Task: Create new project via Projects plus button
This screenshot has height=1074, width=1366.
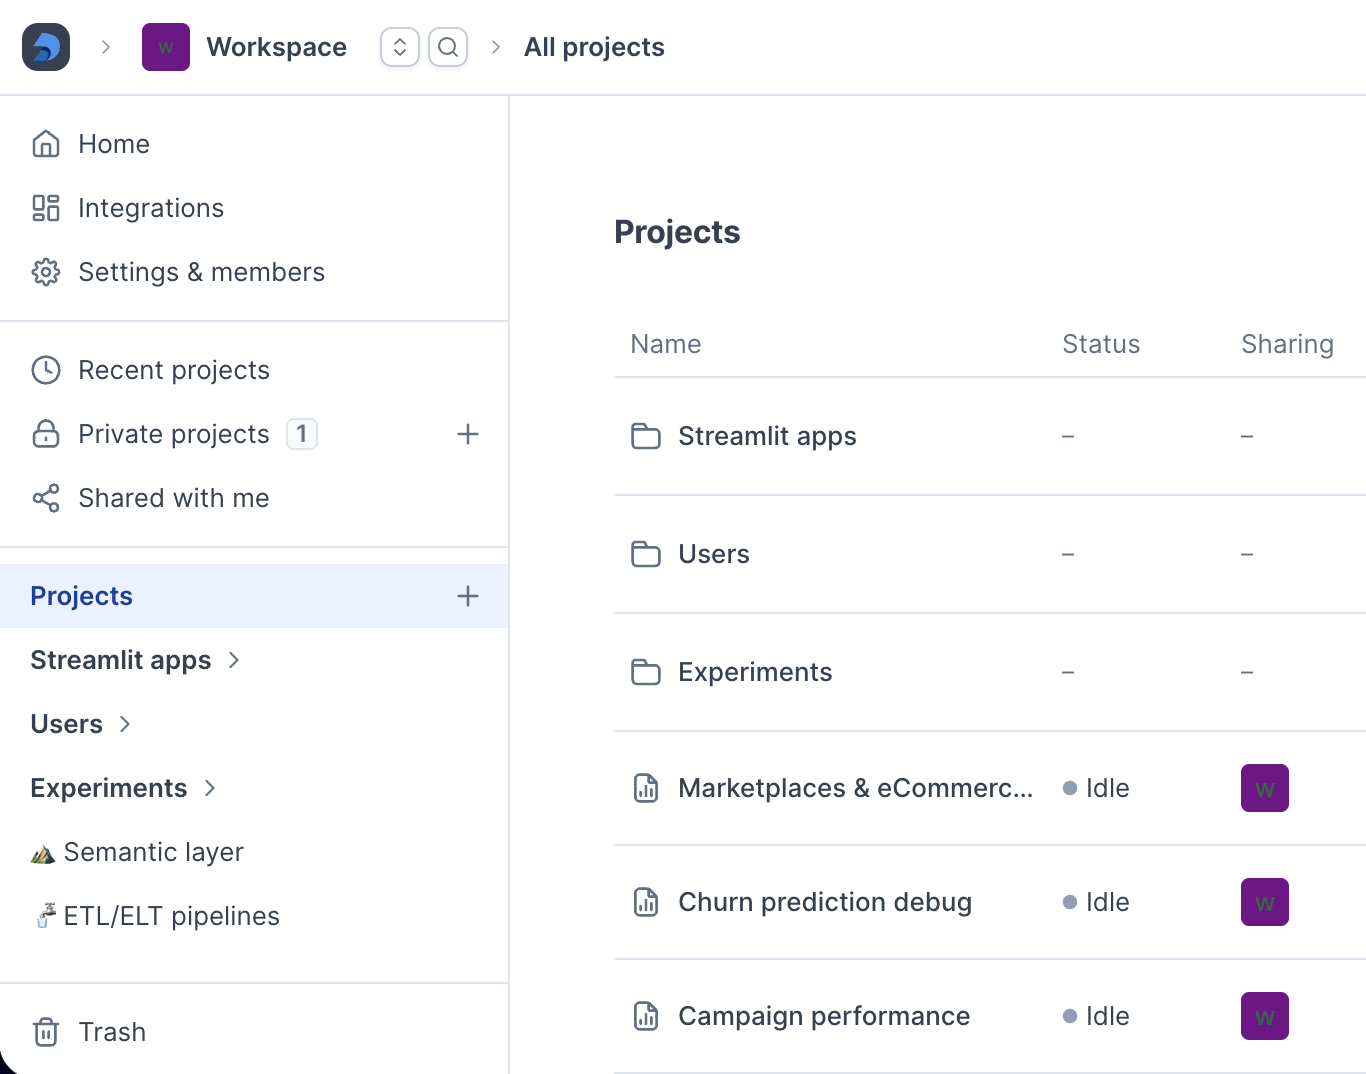Action: coord(468,596)
